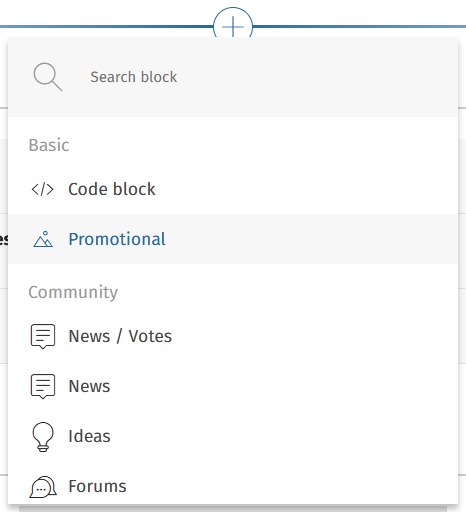Click the icon beside the plain News entry

coord(43,386)
